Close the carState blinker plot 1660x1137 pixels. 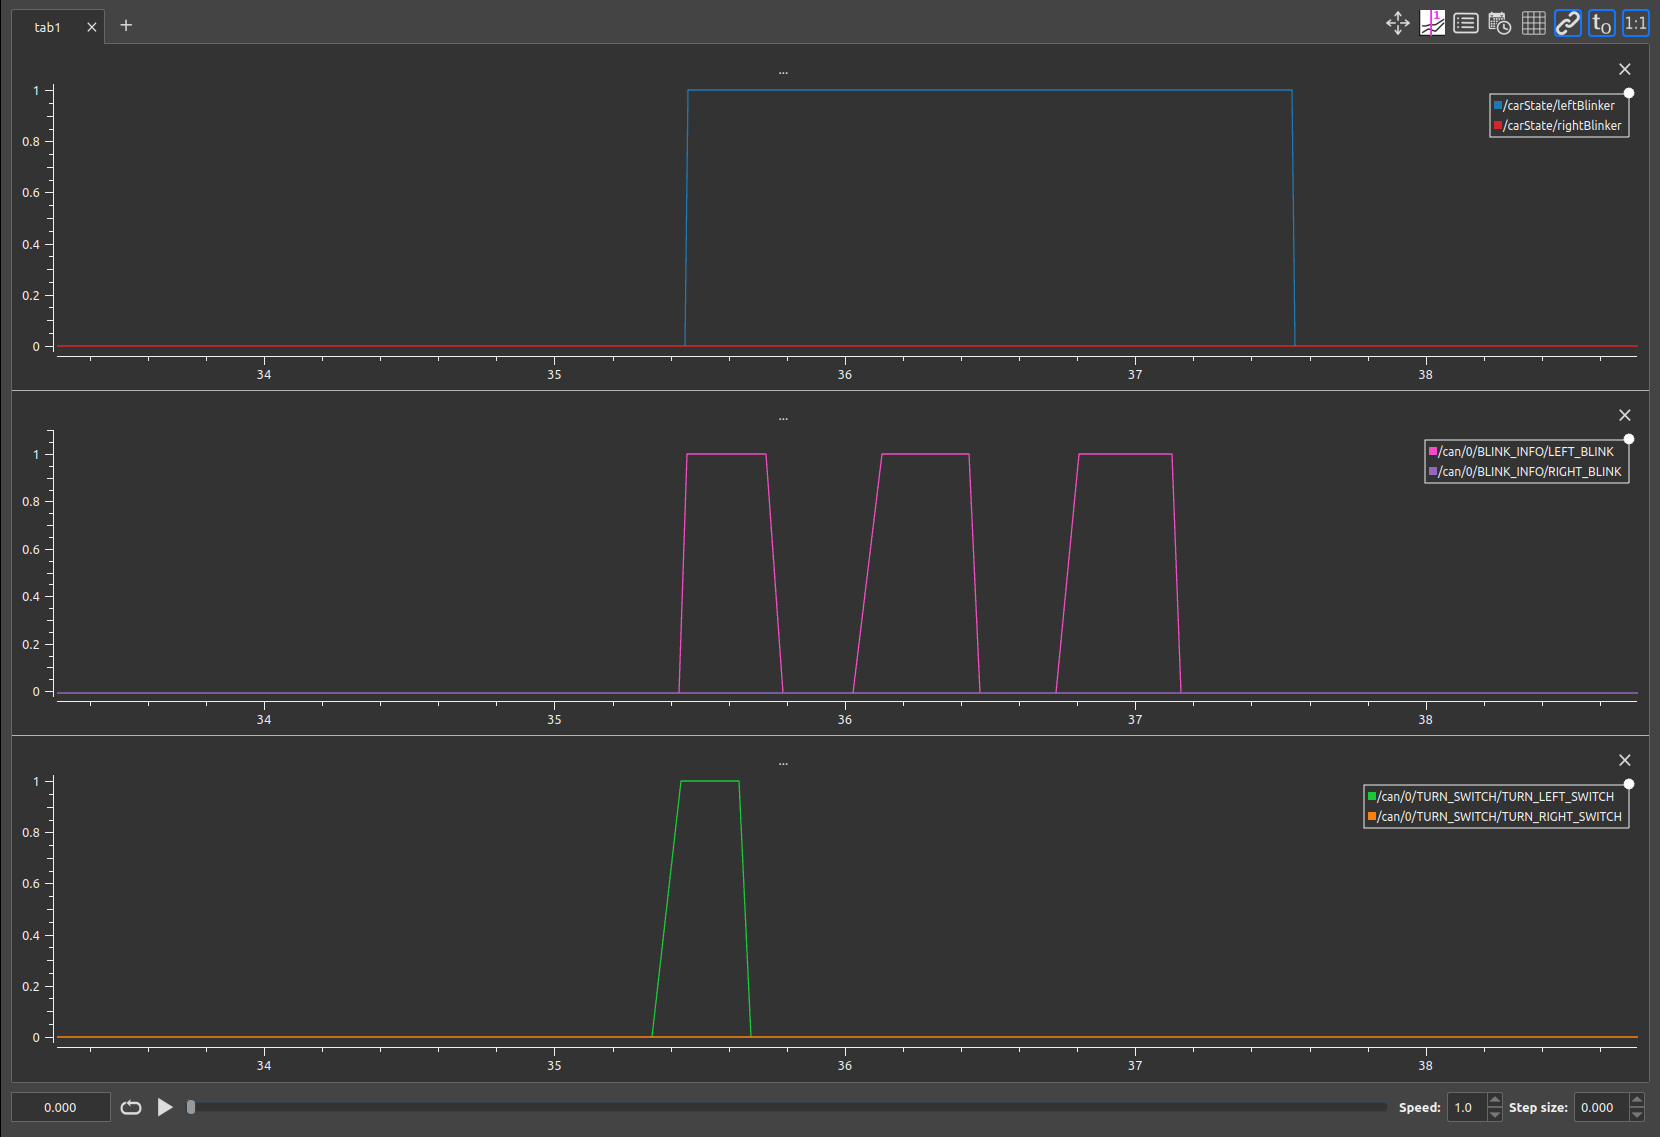tap(1625, 69)
